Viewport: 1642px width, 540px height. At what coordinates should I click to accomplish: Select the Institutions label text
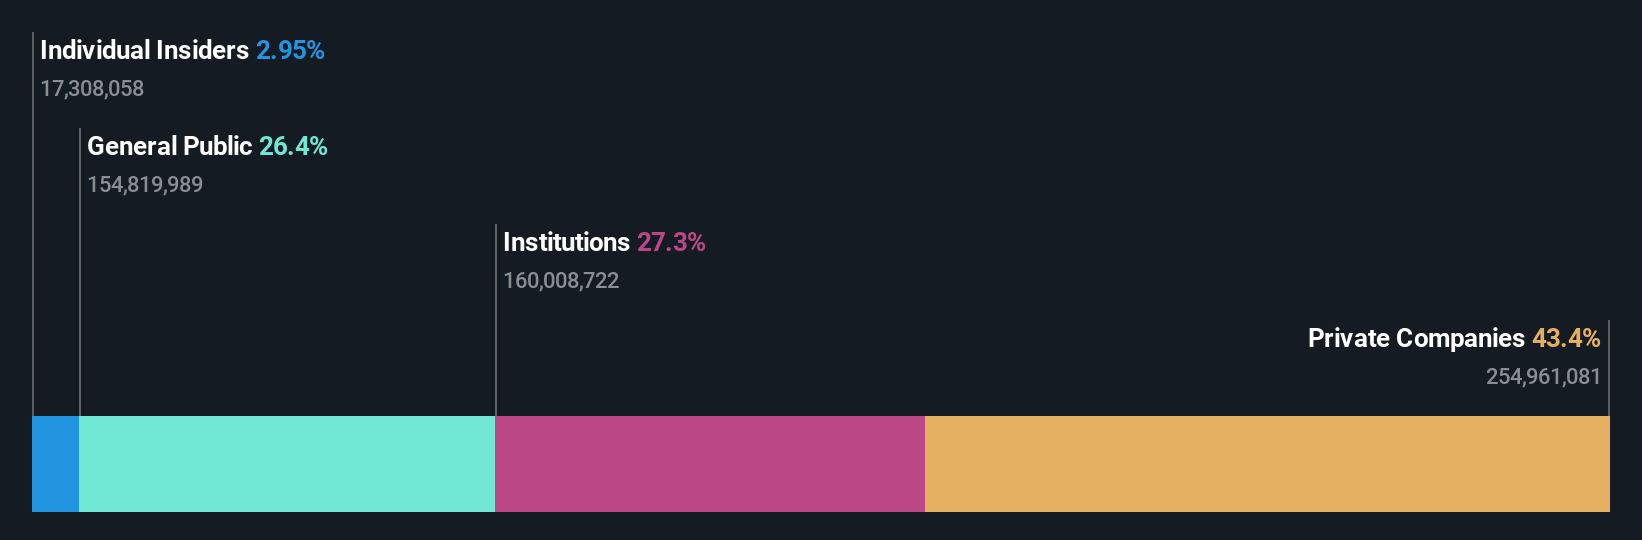(x=566, y=242)
